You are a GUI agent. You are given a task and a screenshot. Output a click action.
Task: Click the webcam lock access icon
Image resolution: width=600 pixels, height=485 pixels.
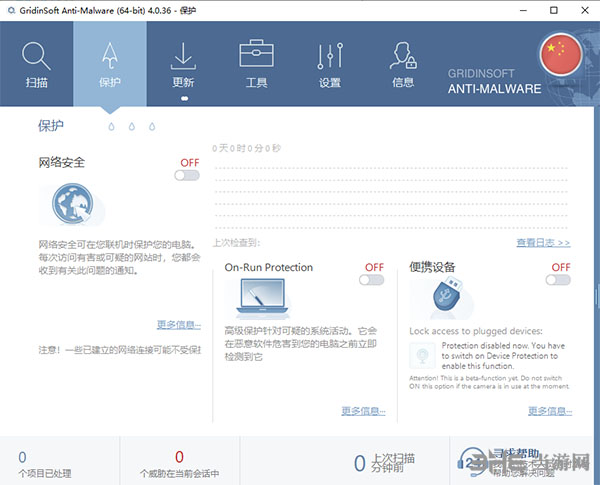pyautogui.click(x=422, y=356)
